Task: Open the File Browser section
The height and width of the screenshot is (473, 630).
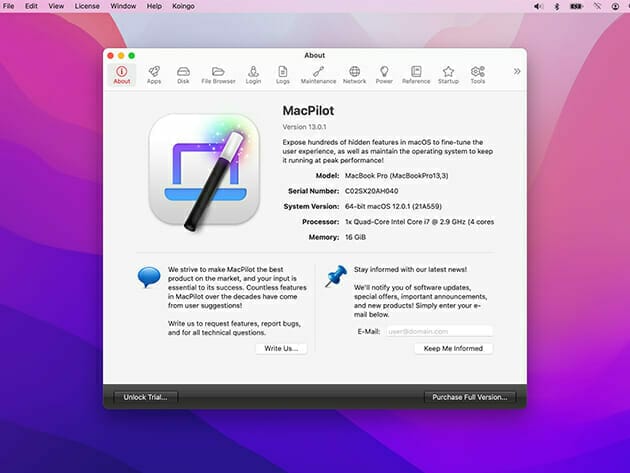Action: [x=218, y=75]
